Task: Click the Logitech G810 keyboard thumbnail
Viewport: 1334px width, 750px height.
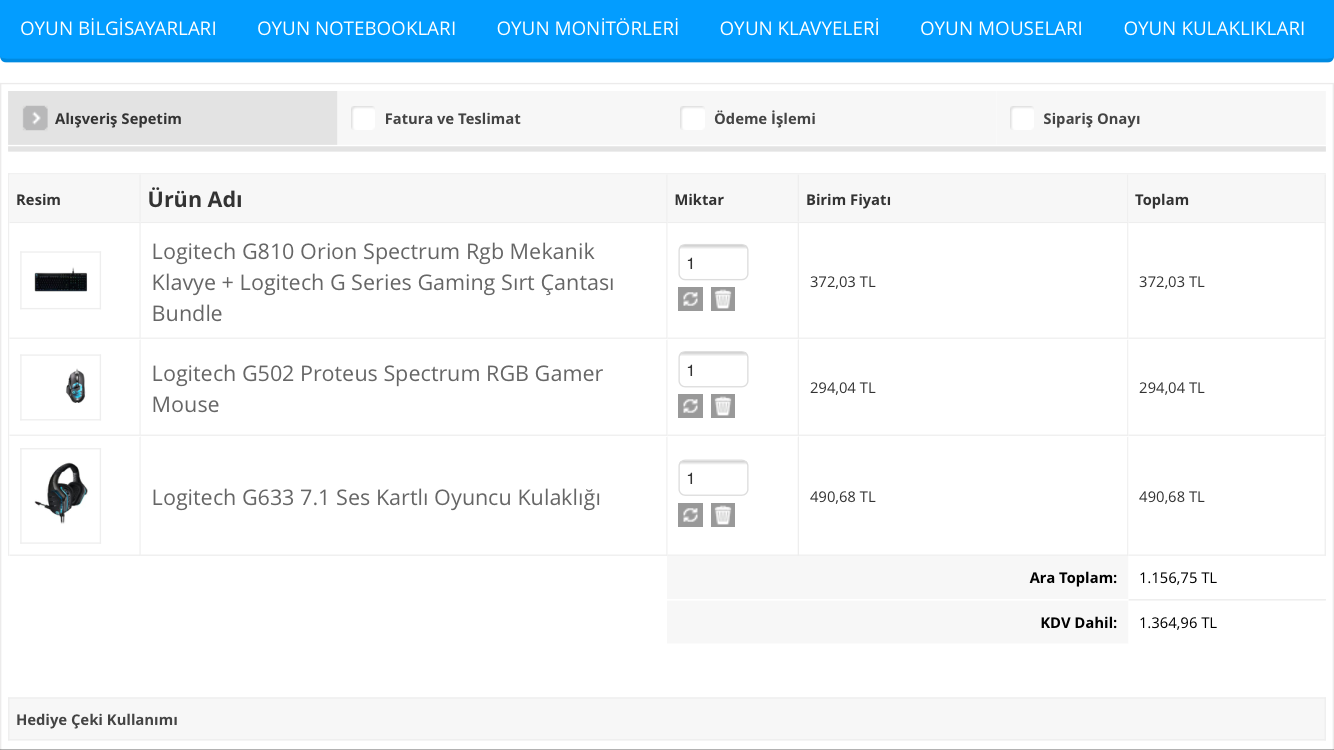Action: point(61,280)
